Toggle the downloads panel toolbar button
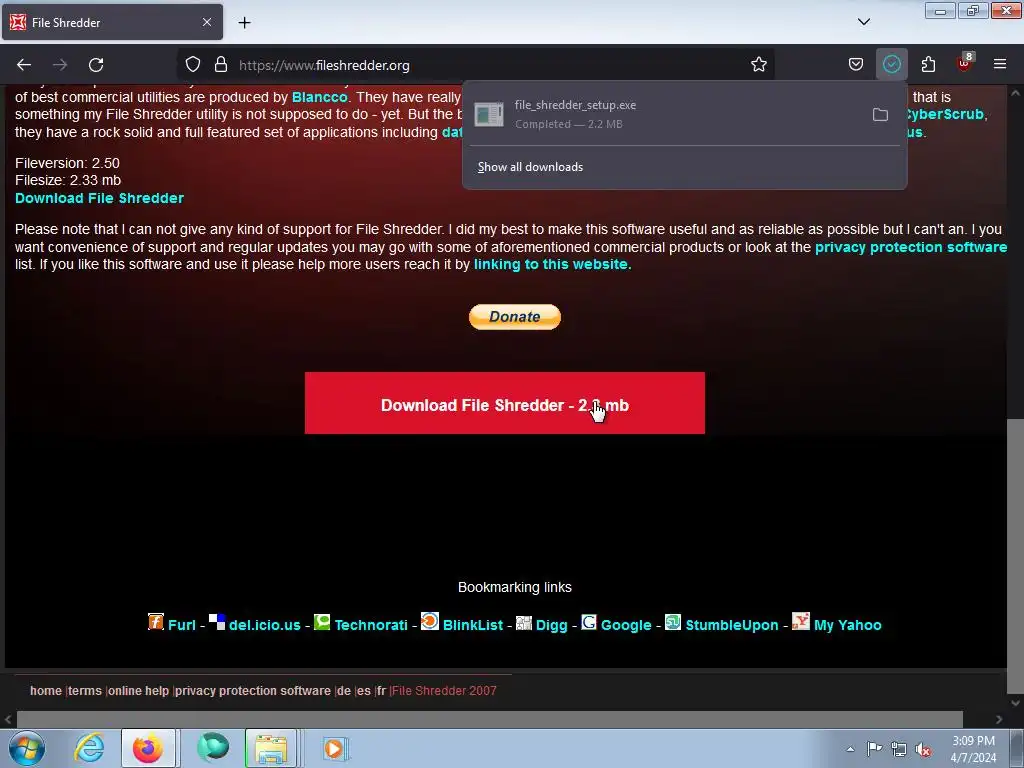 click(x=891, y=64)
